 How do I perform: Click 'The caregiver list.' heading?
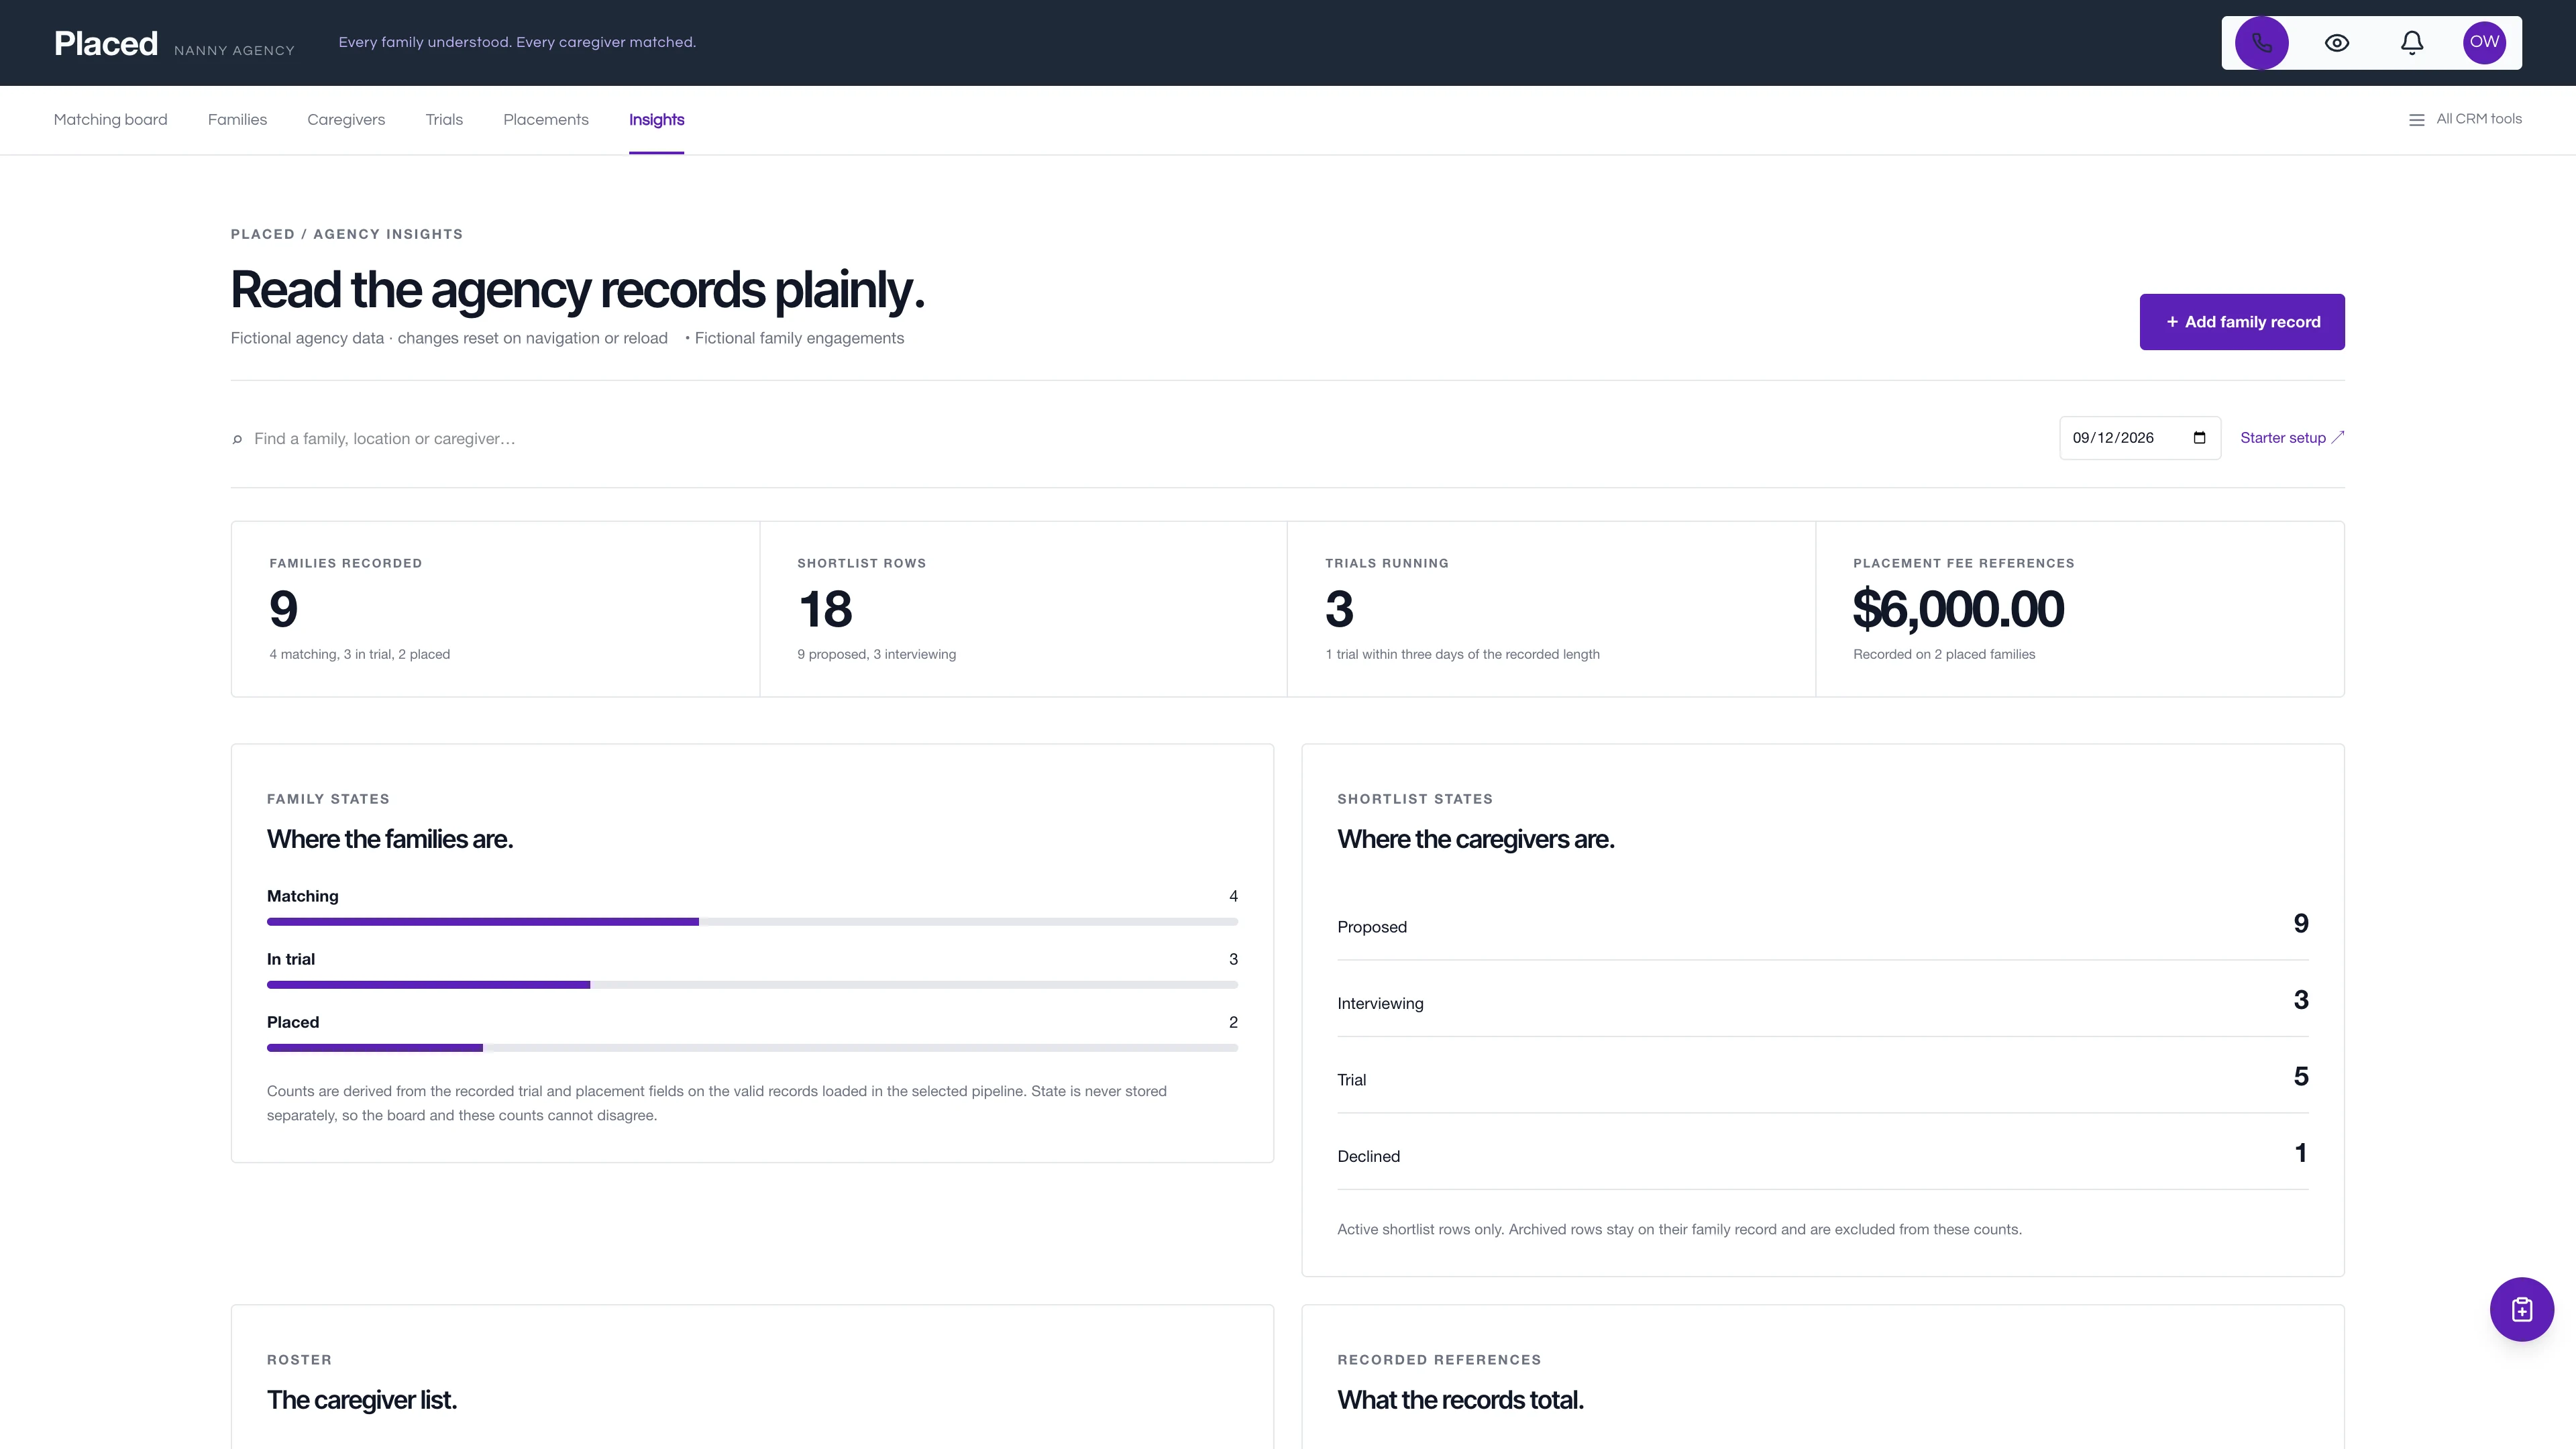pos(362,1400)
